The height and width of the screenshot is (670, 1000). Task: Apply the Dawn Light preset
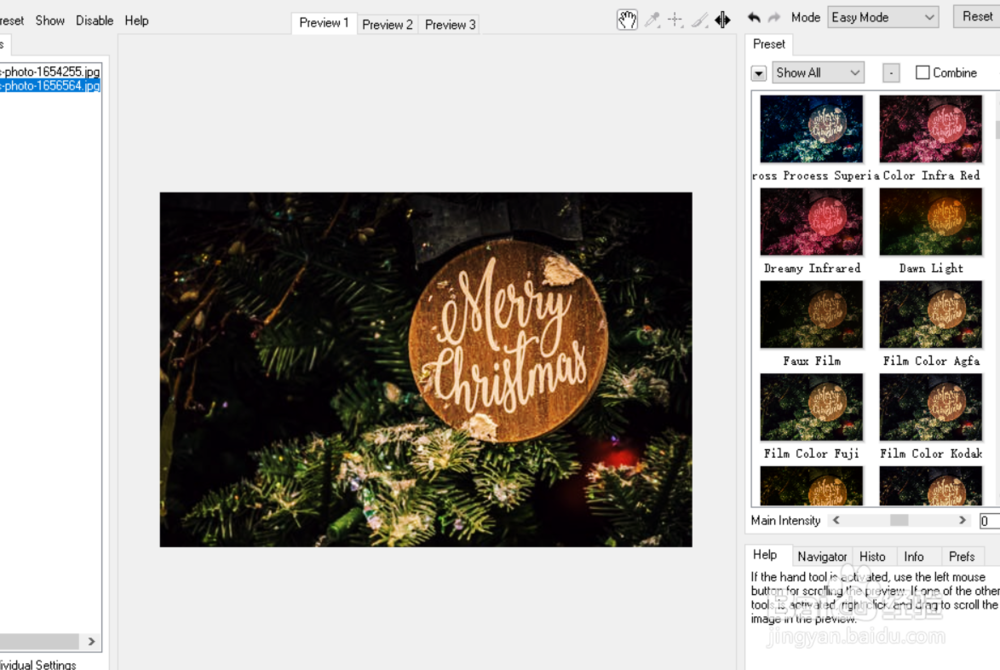[930, 221]
